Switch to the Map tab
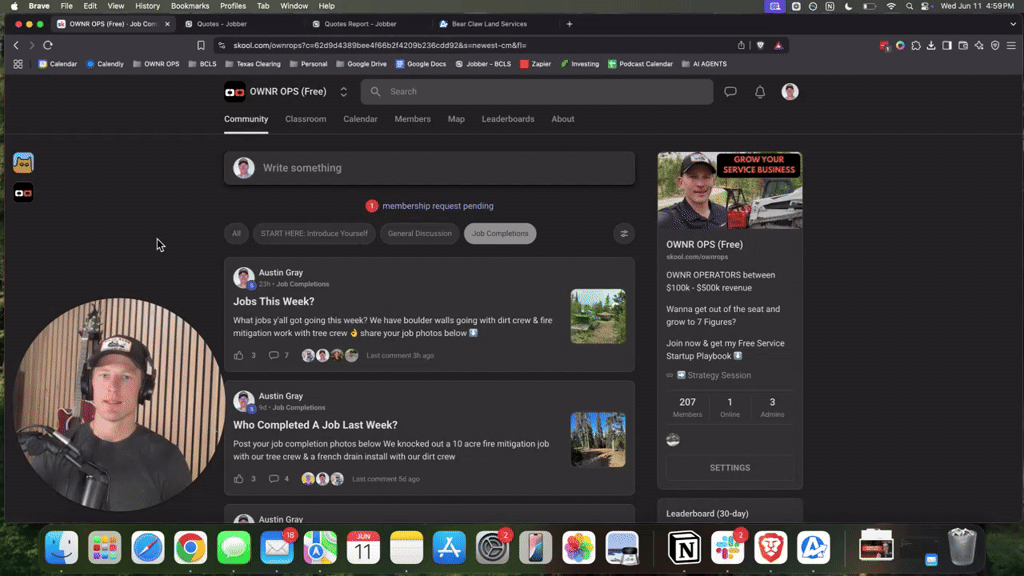 pos(456,119)
